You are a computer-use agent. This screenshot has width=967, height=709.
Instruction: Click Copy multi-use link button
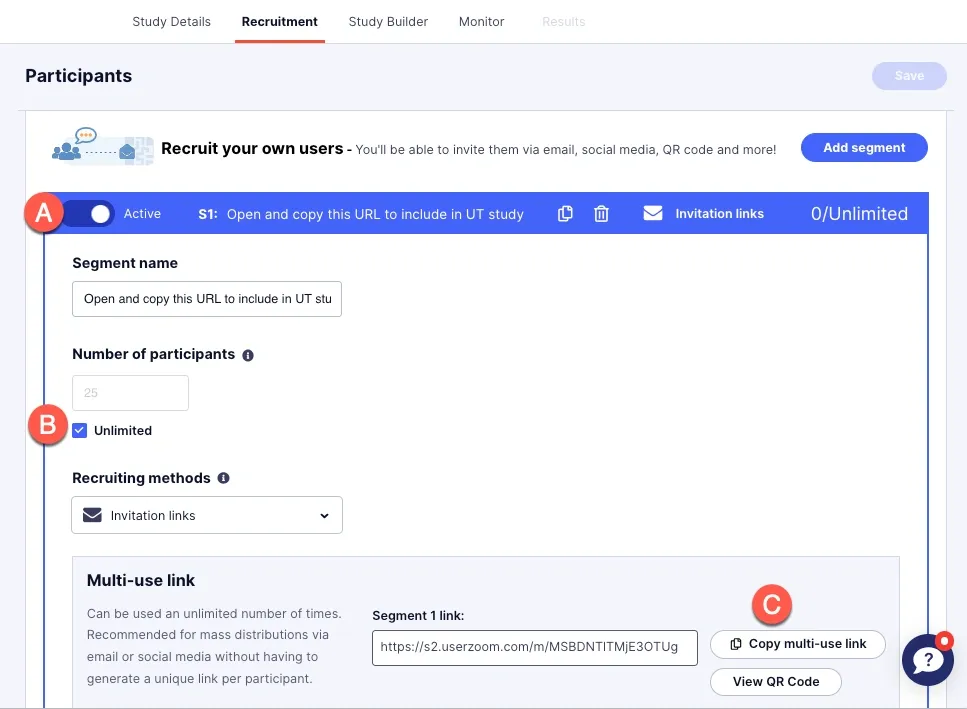point(798,644)
